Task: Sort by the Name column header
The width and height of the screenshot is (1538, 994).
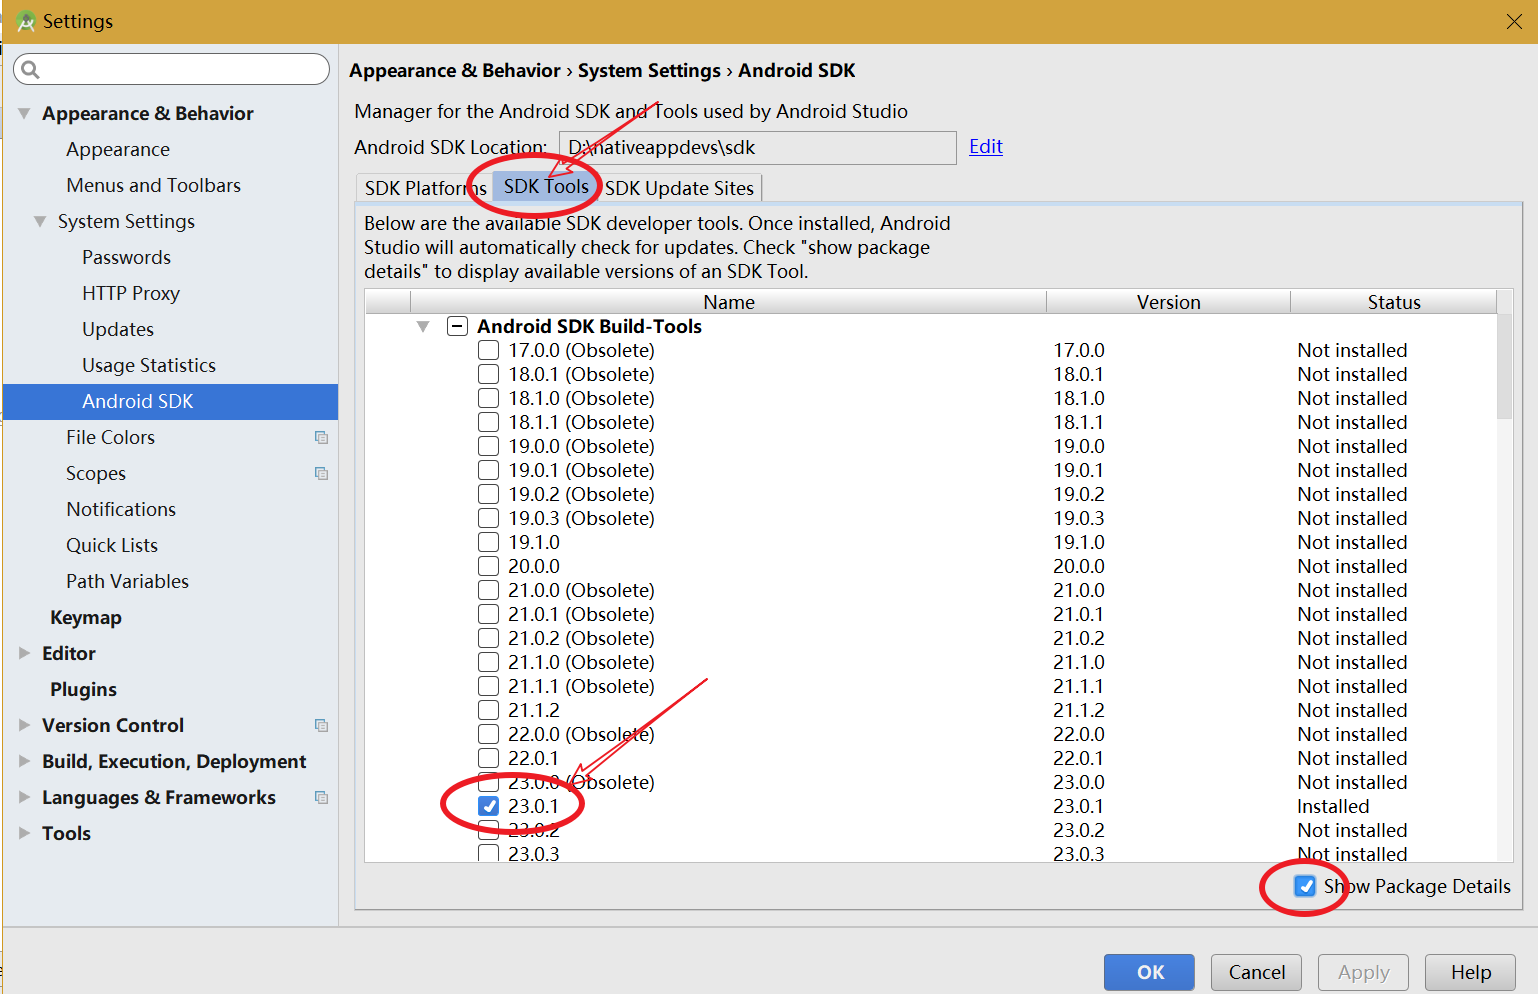Action: pos(728,302)
